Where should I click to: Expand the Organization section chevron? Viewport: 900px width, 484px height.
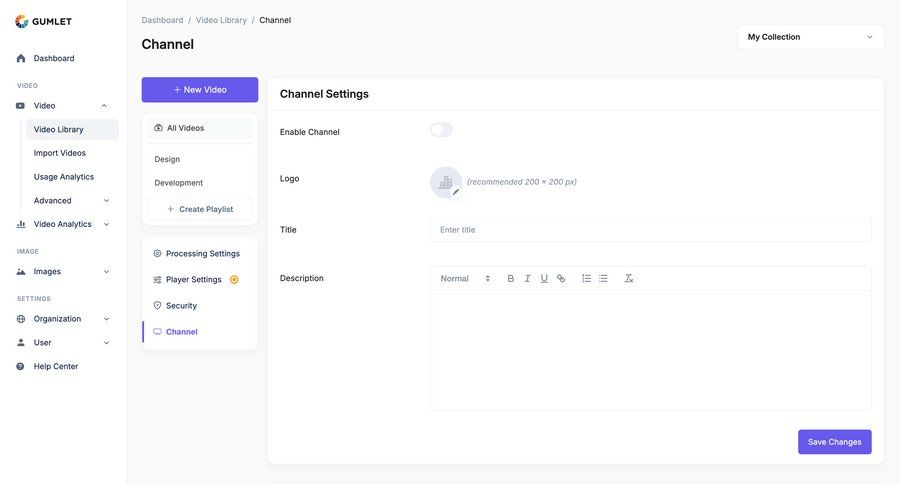(106, 319)
